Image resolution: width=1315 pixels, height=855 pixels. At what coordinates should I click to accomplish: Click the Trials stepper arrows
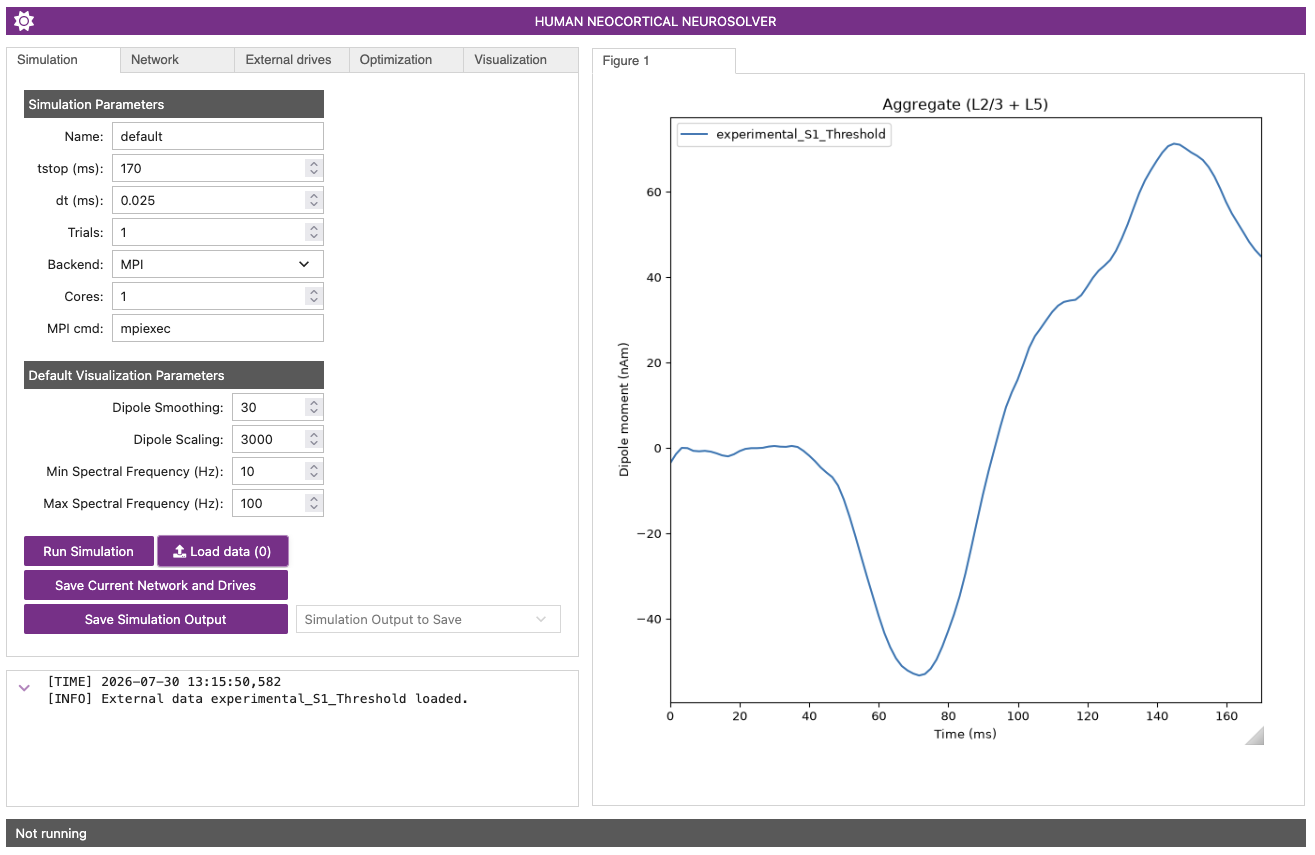click(314, 232)
